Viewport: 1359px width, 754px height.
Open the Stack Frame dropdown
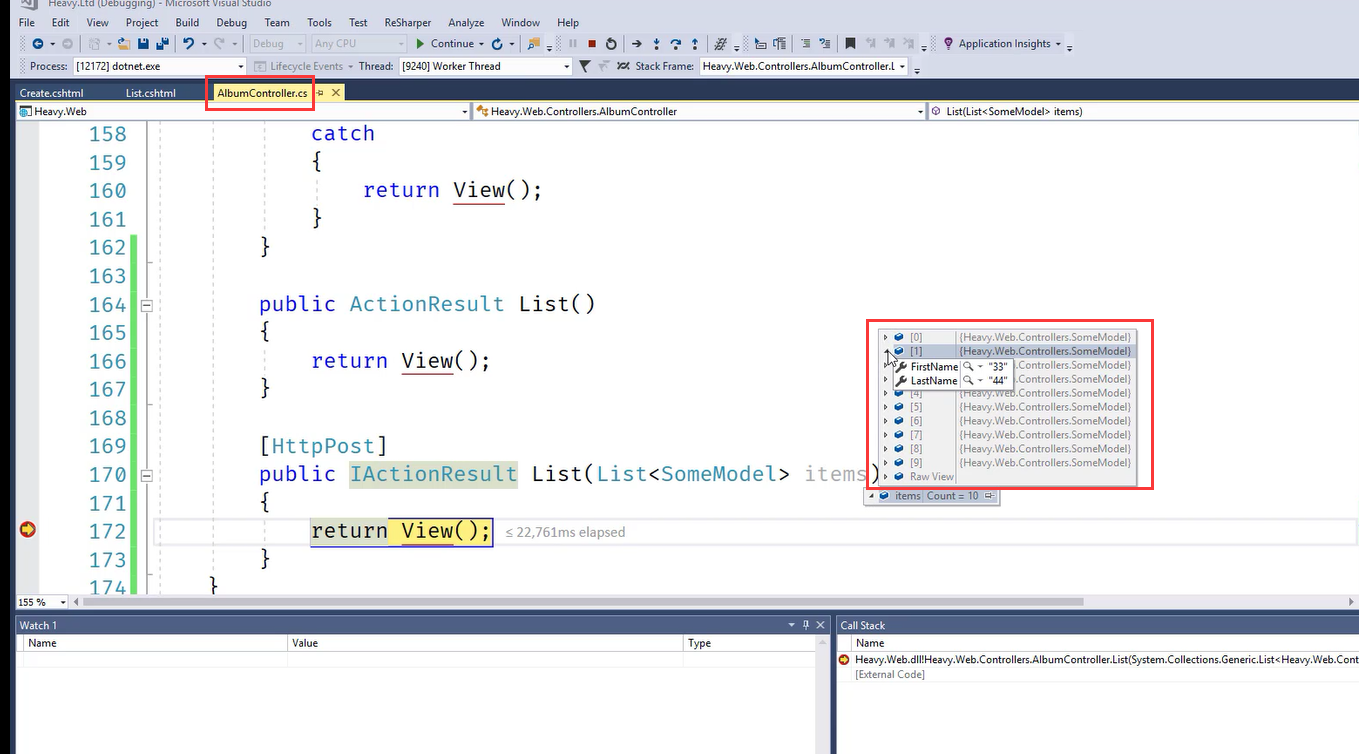pos(902,66)
